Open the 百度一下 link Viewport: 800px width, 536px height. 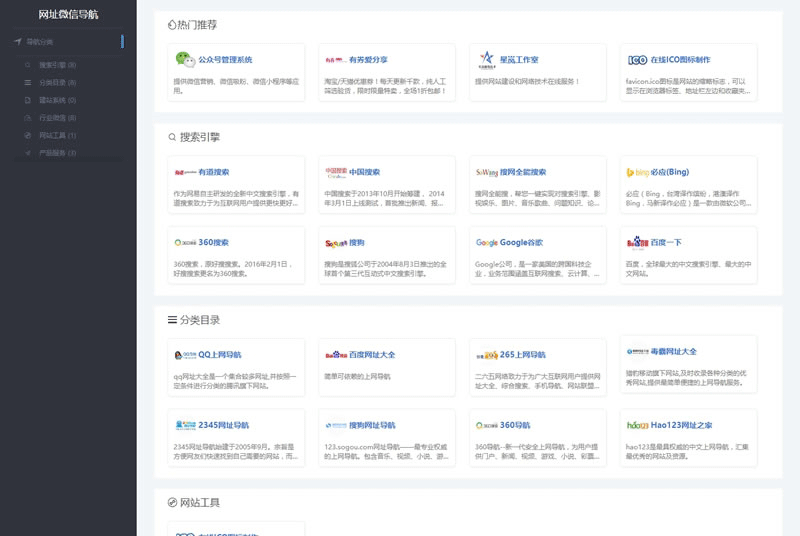[x=666, y=242]
